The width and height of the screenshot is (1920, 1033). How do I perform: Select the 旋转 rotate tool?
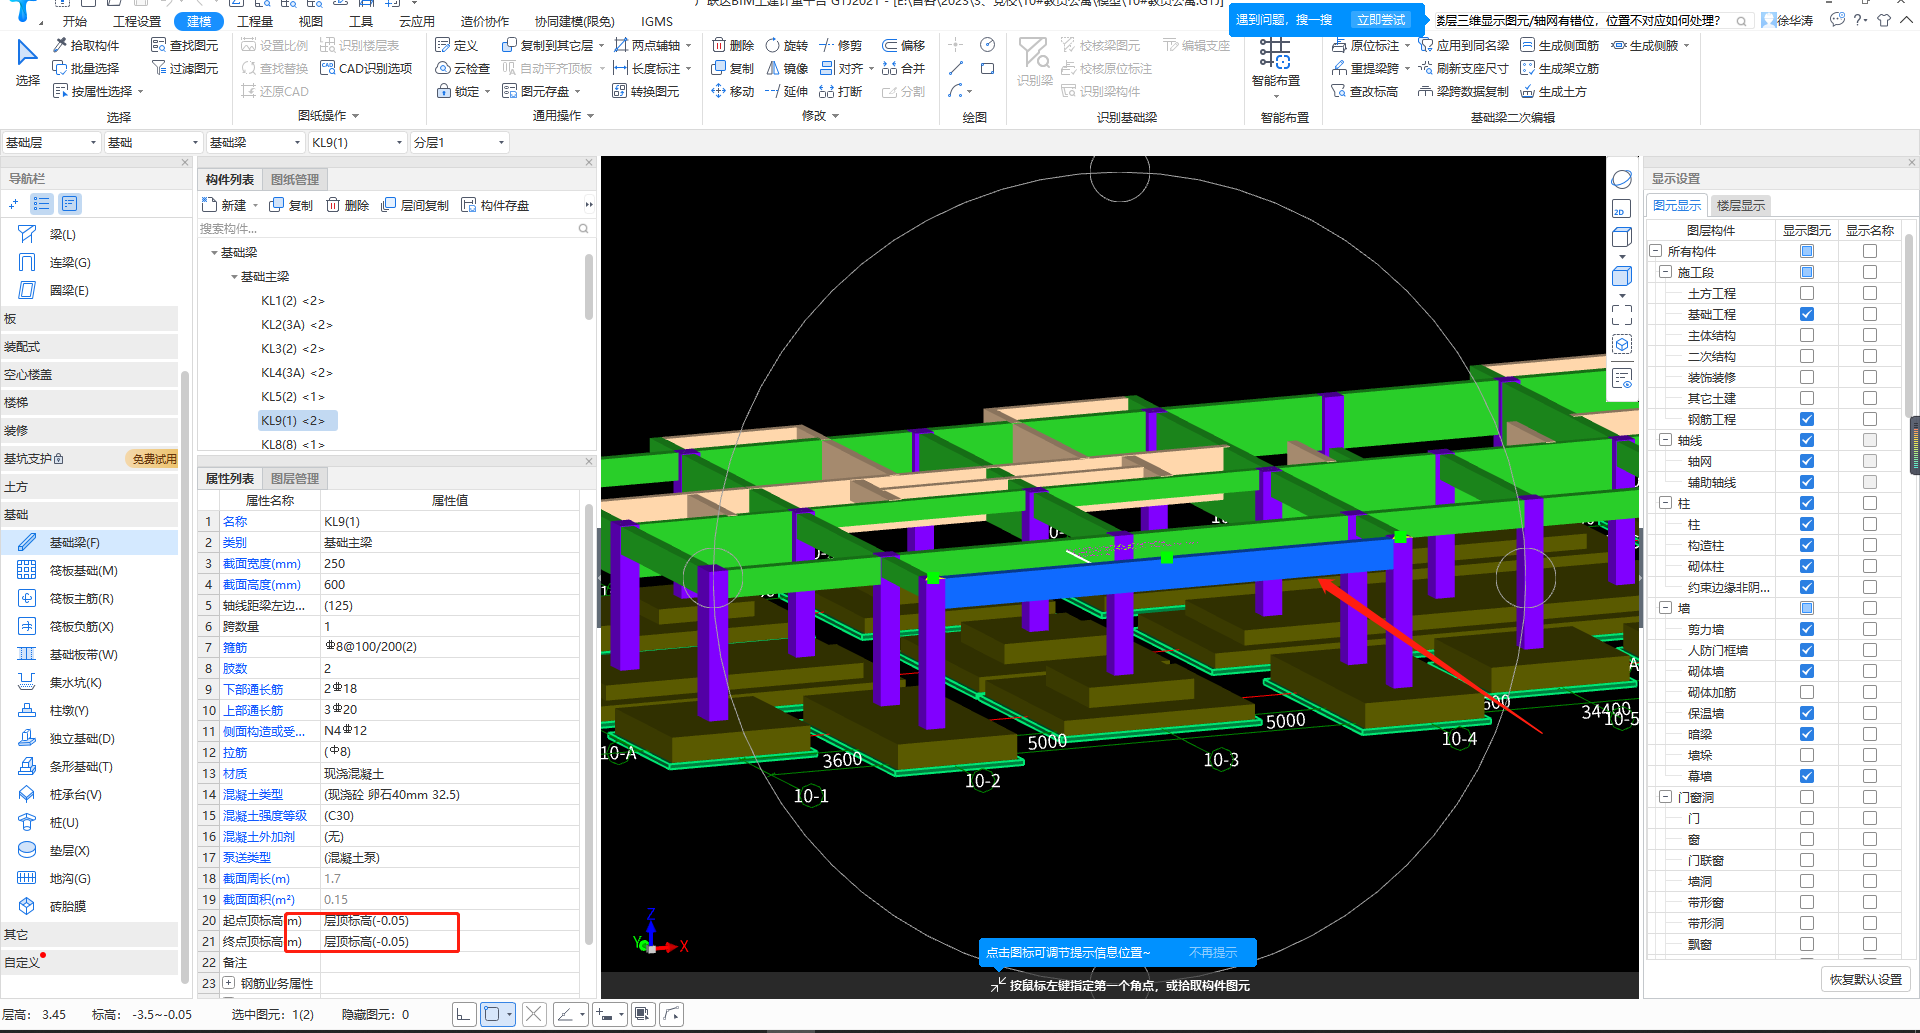pos(786,45)
